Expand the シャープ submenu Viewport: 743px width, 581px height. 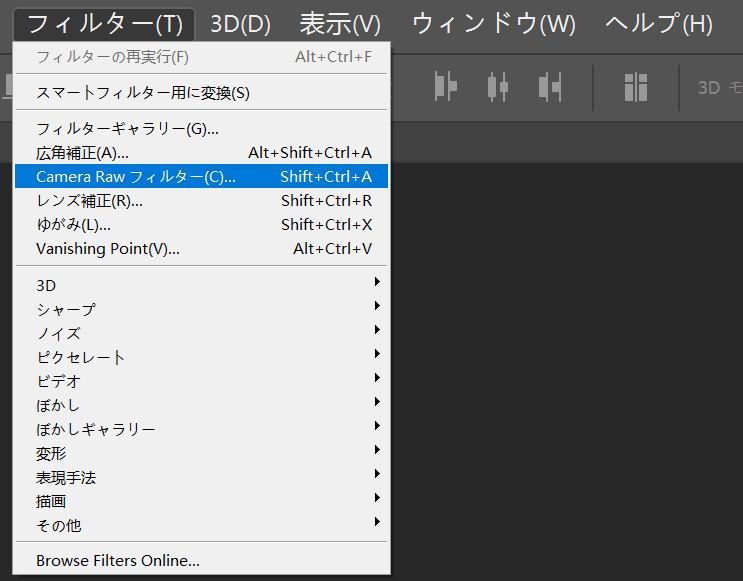[x=201, y=309]
